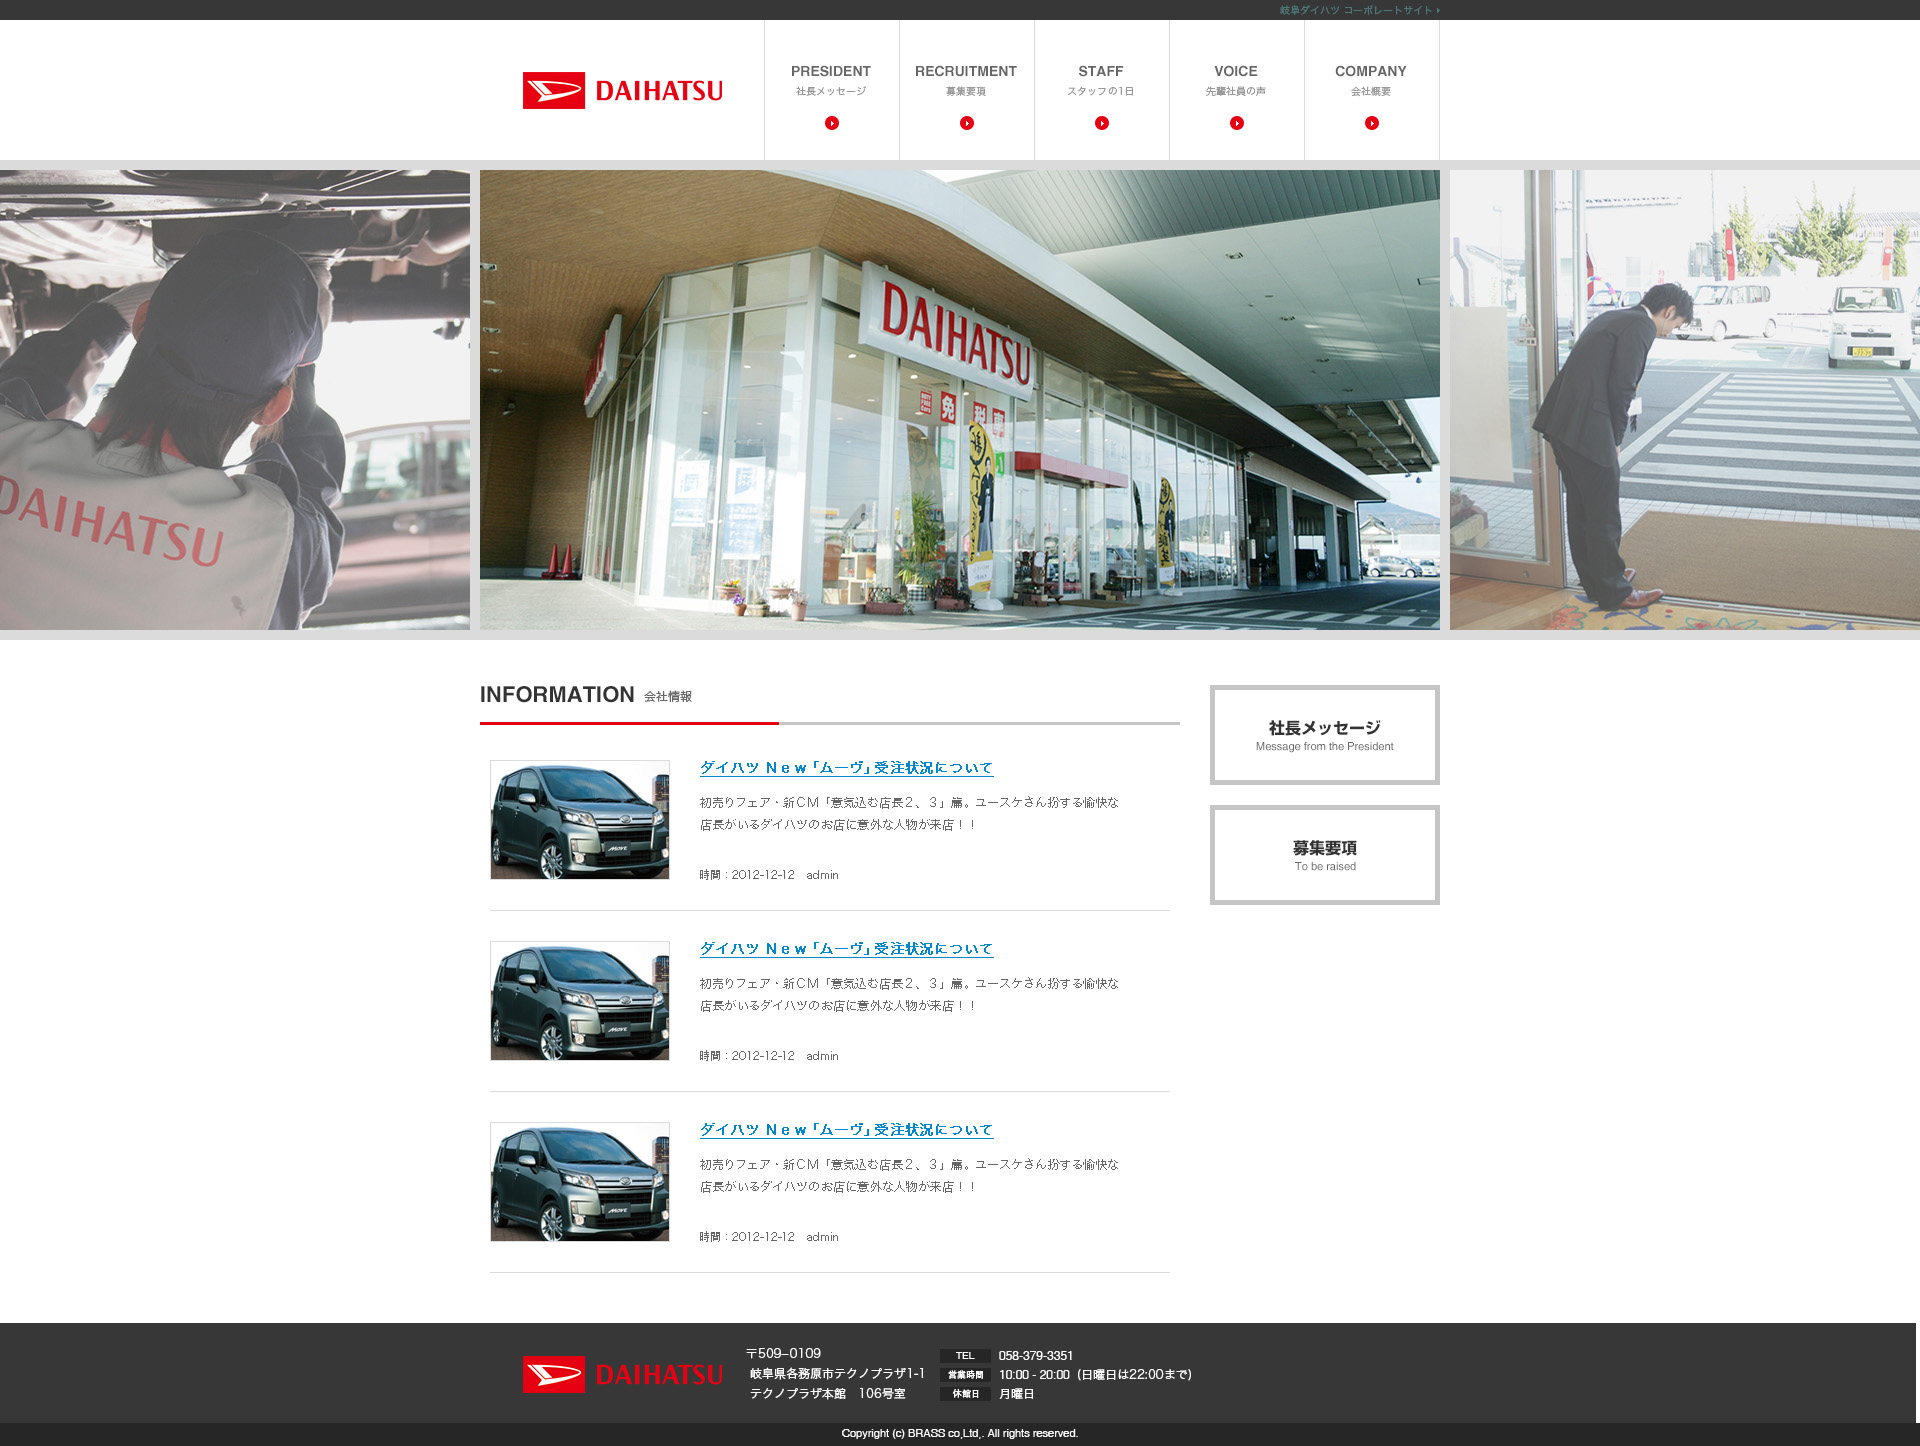Viewport: 1920px width, 1446px height.
Task: Click the first article's car thumbnail
Action: tap(580, 820)
